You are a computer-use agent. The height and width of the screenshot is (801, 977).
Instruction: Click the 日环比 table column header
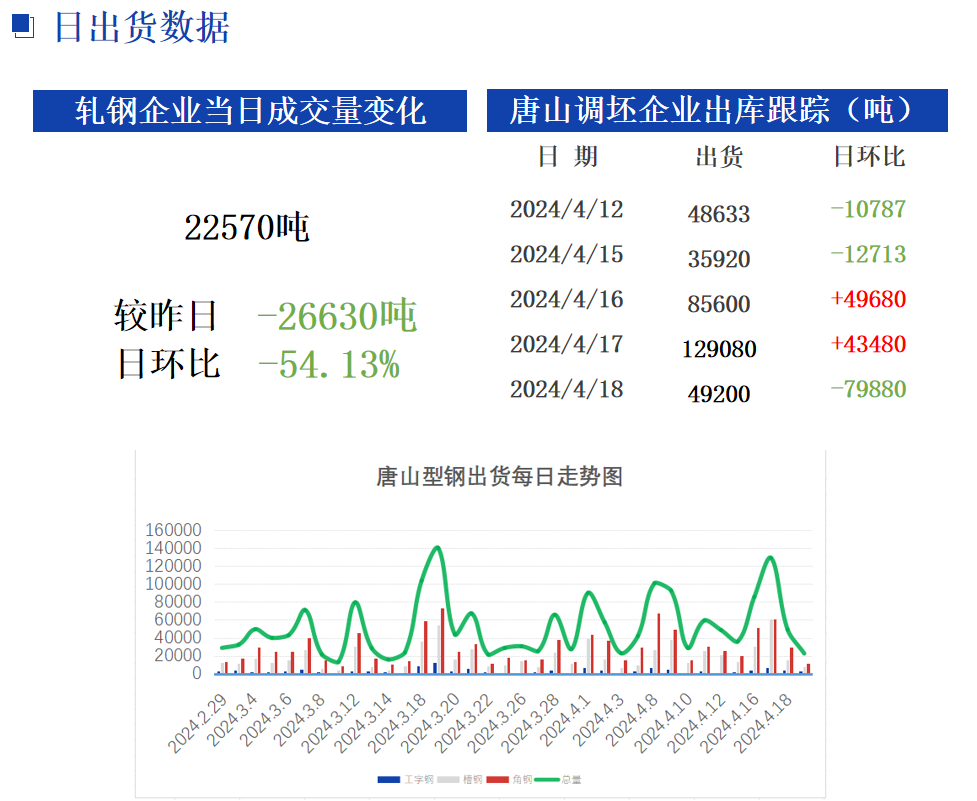[868, 157]
